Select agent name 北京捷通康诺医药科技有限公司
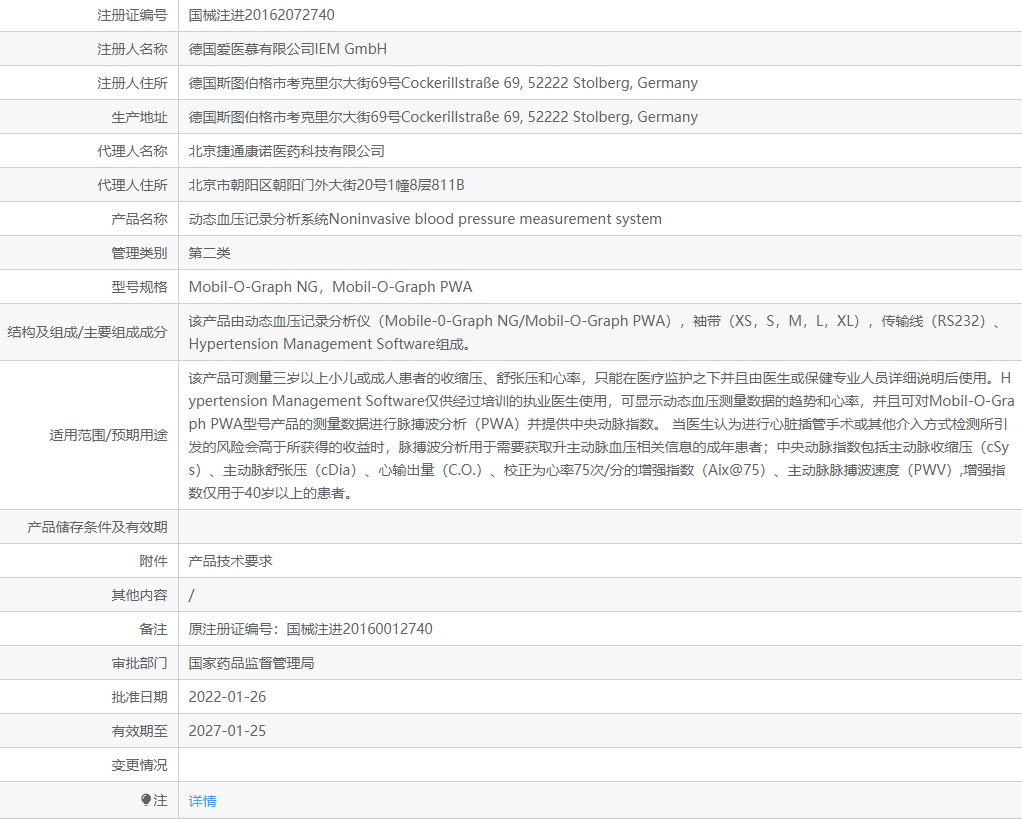Viewport: 1022px width, 819px height. tap(286, 151)
